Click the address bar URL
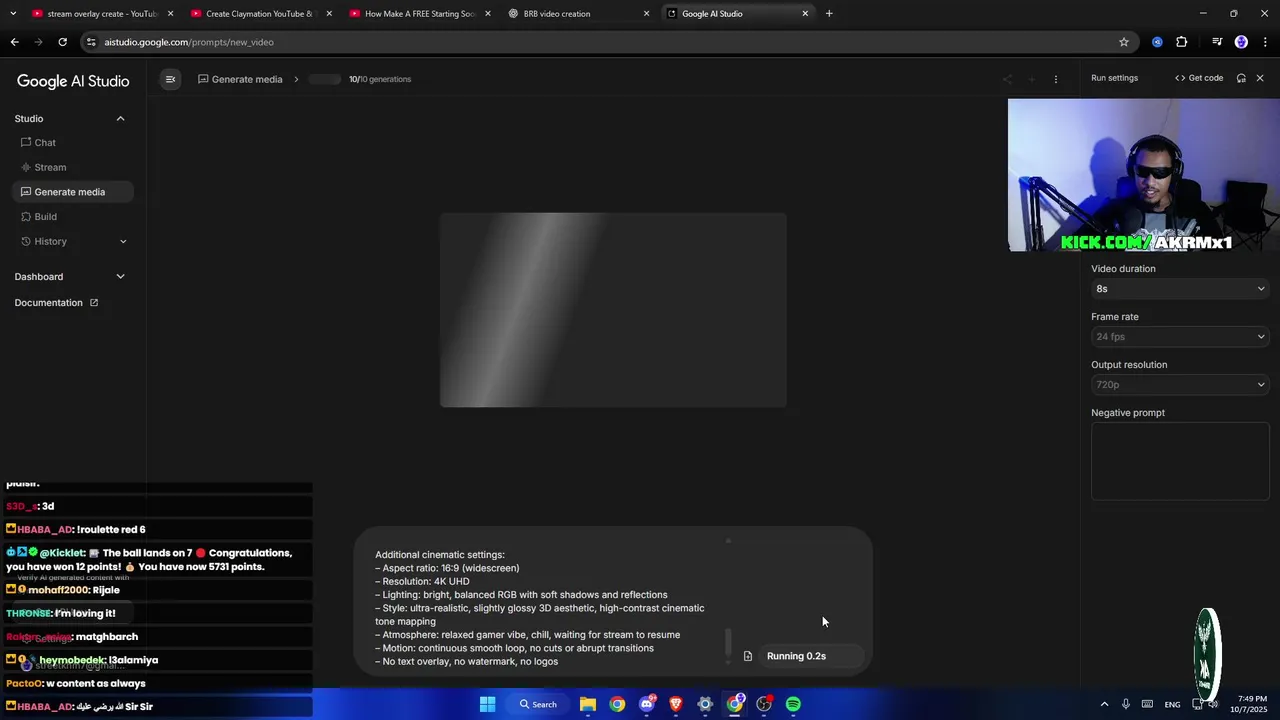 [x=189, y=42]
